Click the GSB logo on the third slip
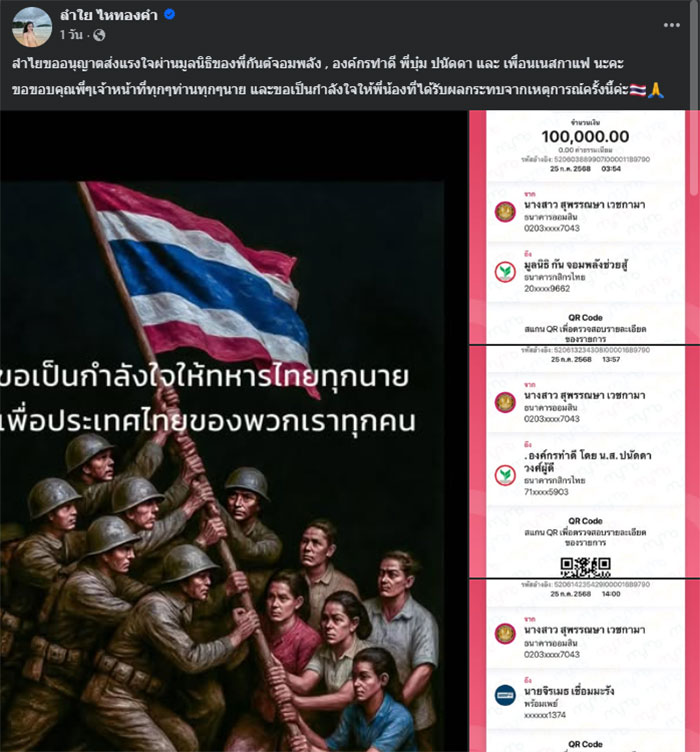 505,634
